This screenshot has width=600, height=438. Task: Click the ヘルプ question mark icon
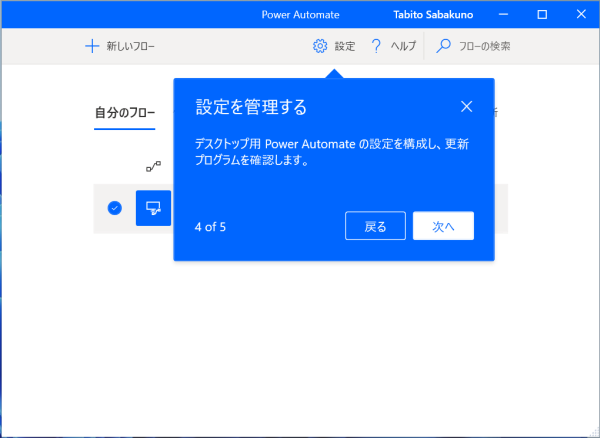pos(377,46)
